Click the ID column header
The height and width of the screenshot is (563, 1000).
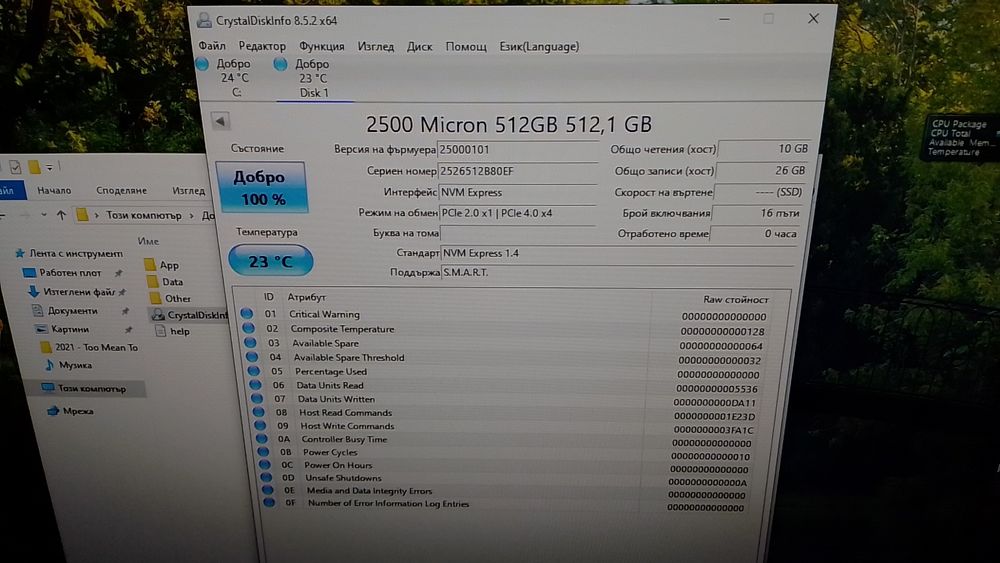(268, 297)
